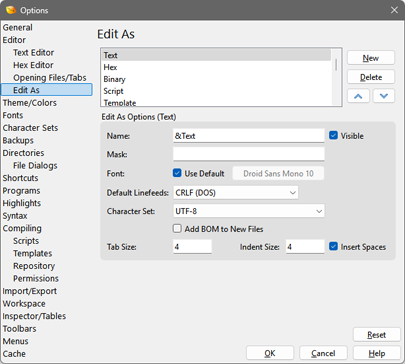
Task: Select the Cache page
Action: [x=14, y=354]
